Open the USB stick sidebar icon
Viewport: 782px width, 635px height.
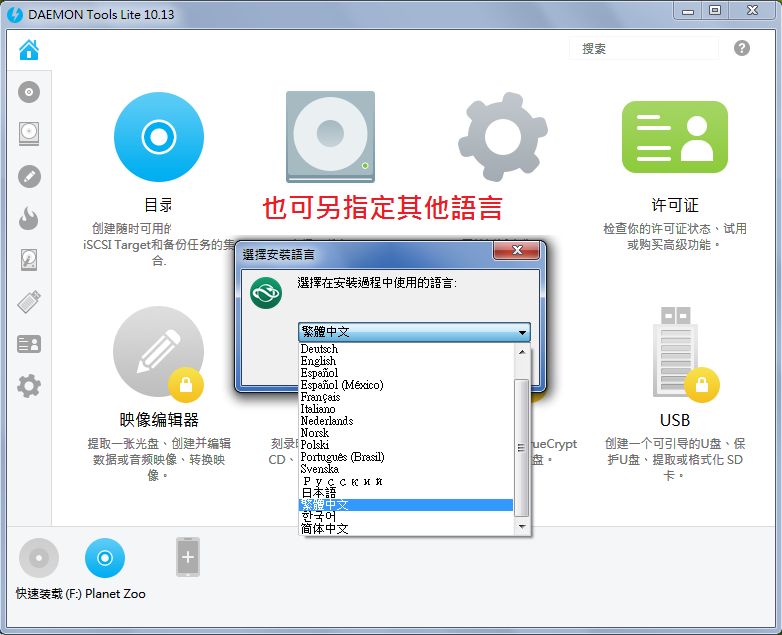(x=29, y=302)
